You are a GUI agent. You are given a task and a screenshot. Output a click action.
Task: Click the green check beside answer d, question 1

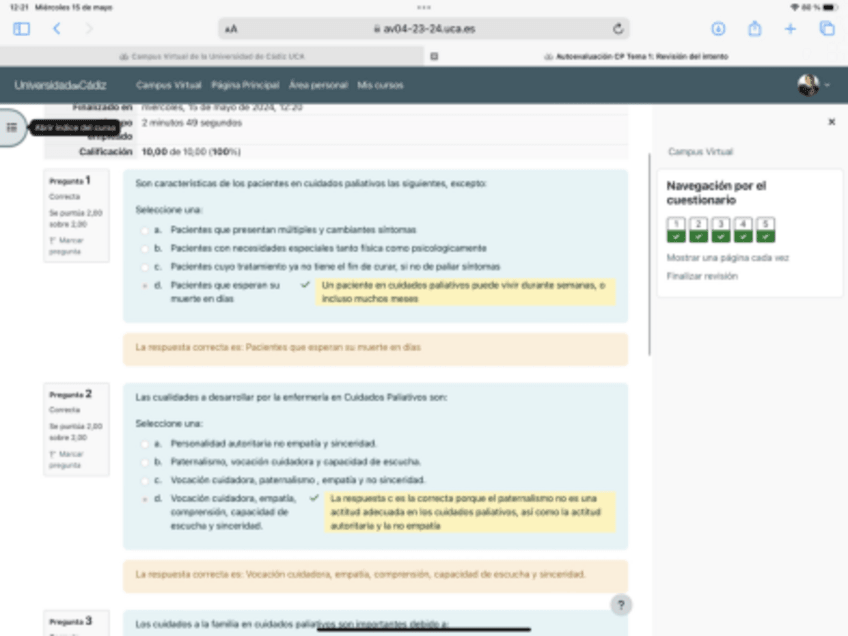305,284
